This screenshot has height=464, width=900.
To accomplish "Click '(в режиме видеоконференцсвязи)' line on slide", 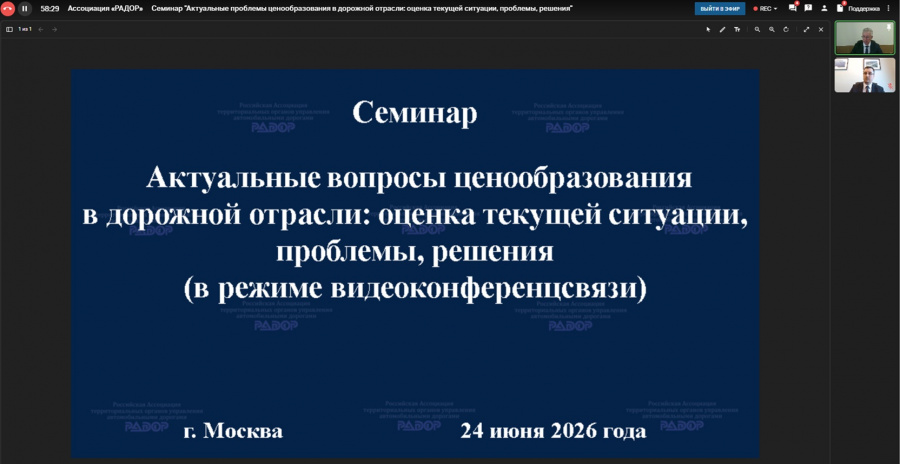I will pyautogui.click(x=415, y=289).
